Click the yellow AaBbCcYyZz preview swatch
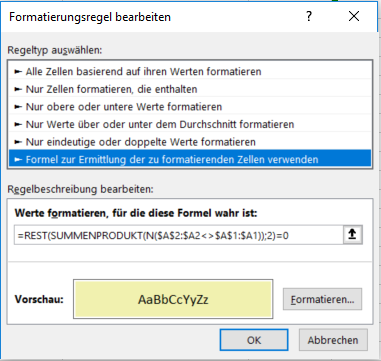The width and height of the screenshot is (381, 361). point(173,299)
